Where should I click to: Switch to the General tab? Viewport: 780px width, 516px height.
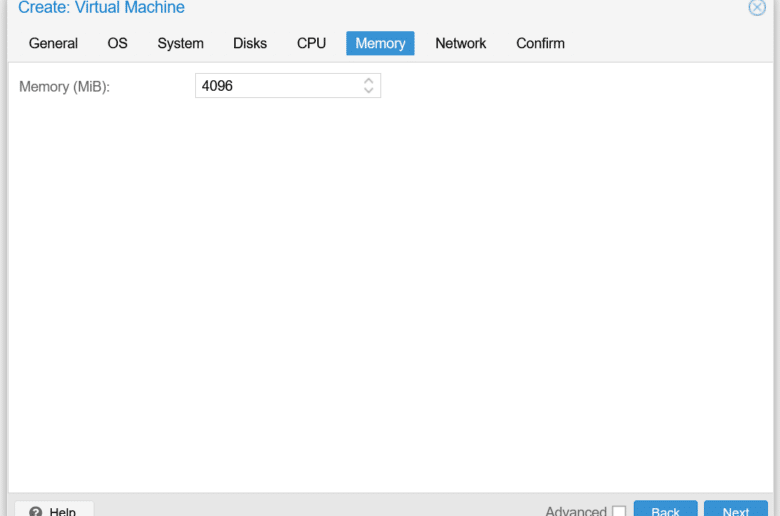click(53, 43)
